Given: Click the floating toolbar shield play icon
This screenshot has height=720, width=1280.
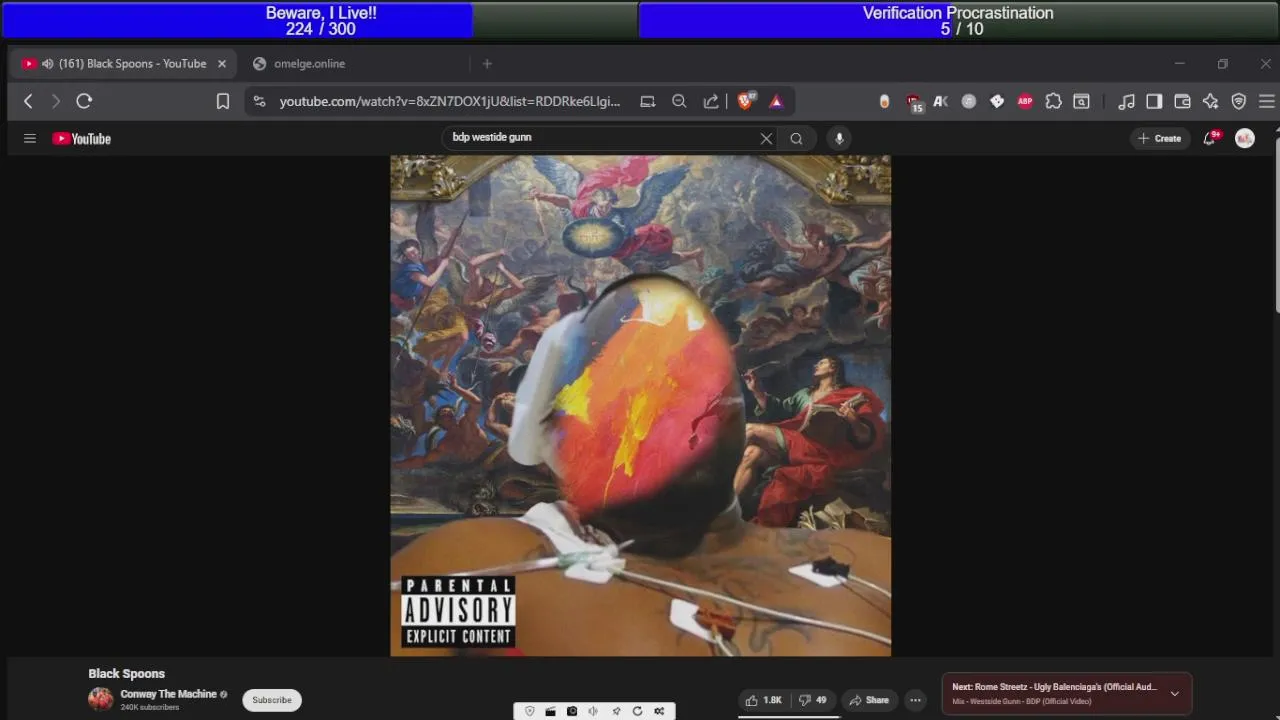Looking at the screenshot, I should coord(530,711).
